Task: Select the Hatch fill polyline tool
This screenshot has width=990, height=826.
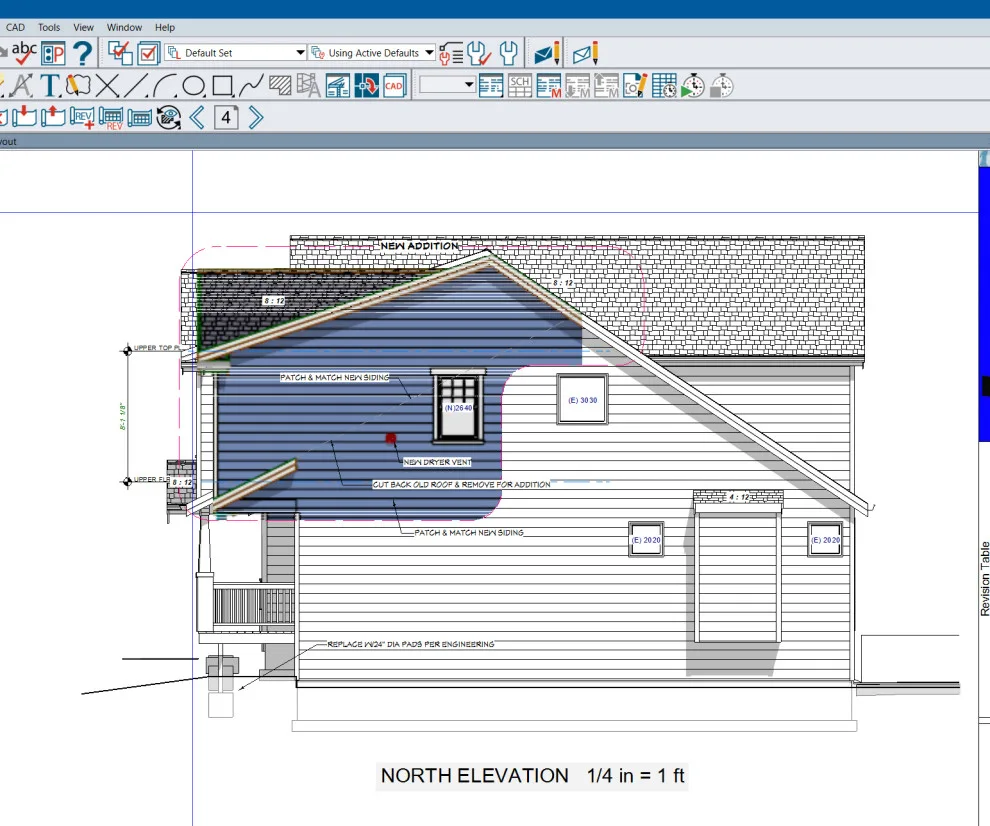Action: tap(280, 85)
